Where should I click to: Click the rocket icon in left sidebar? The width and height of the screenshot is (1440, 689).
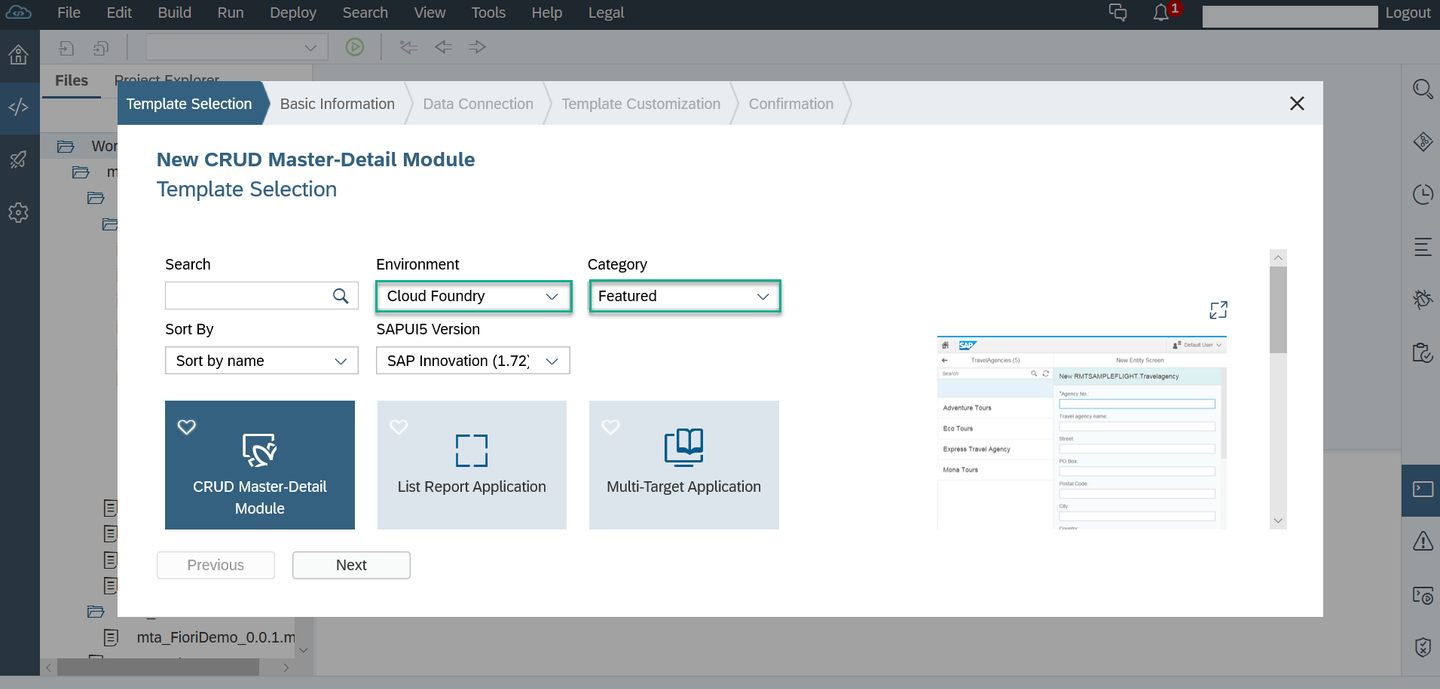click(18, 160)
